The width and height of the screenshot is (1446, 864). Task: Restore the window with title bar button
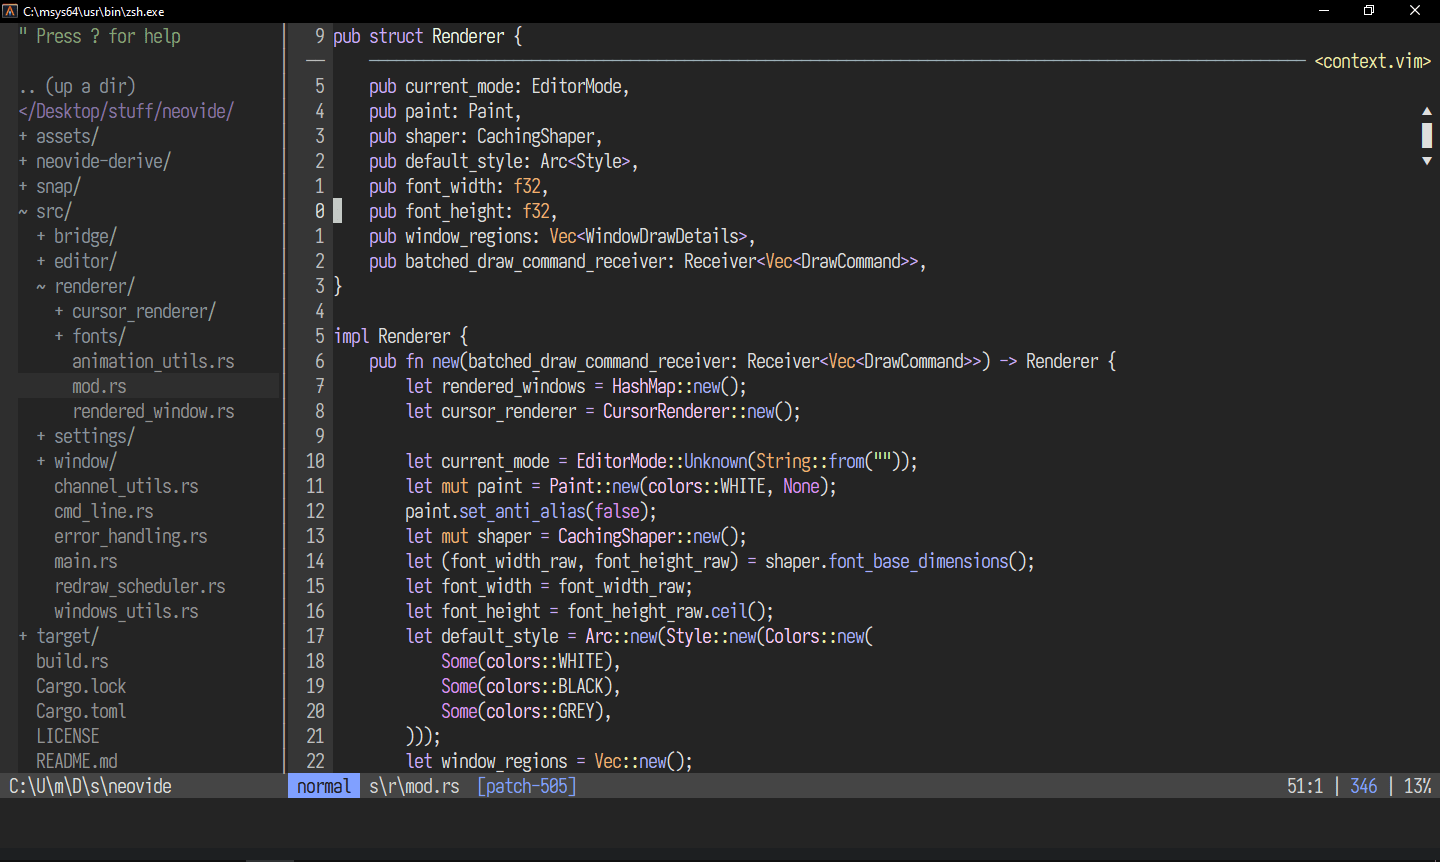coord(1369,11)
